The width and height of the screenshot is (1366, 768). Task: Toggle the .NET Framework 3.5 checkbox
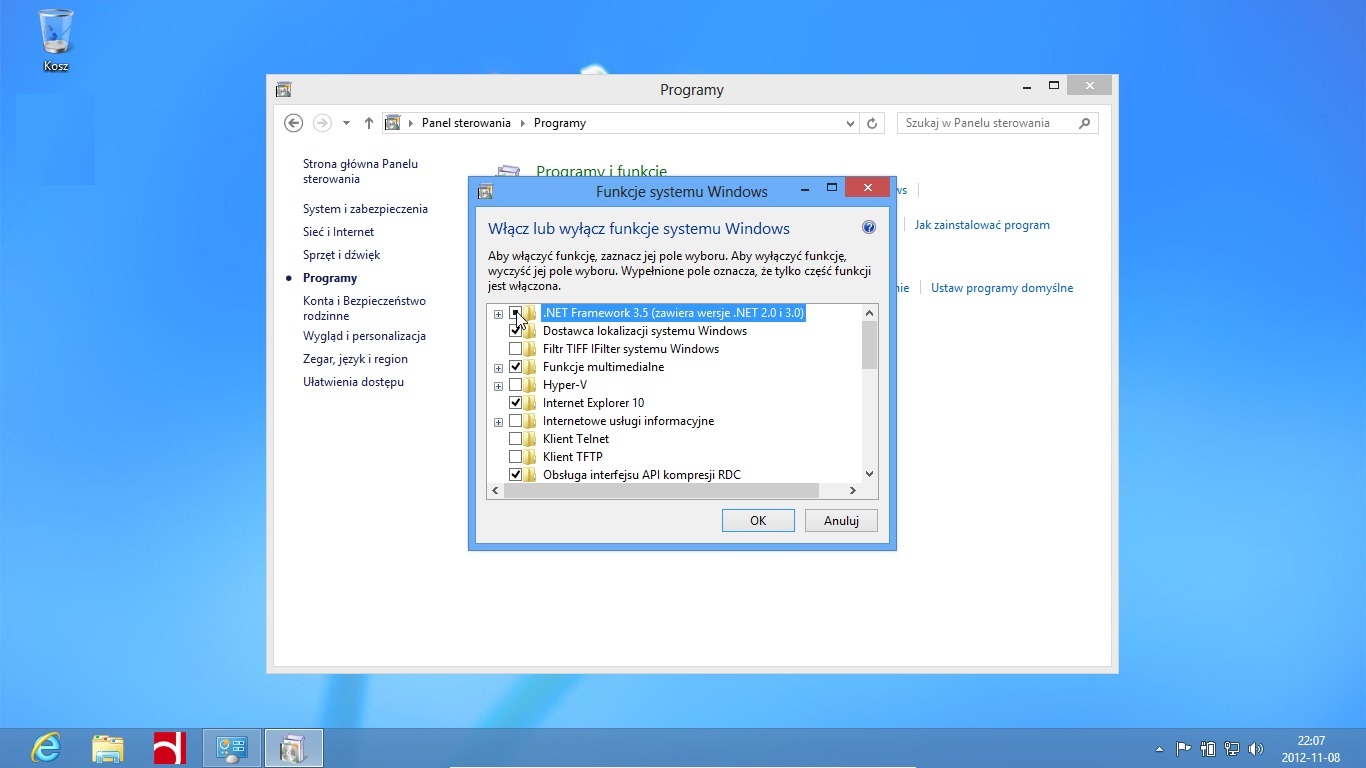(x=515, y=313)
